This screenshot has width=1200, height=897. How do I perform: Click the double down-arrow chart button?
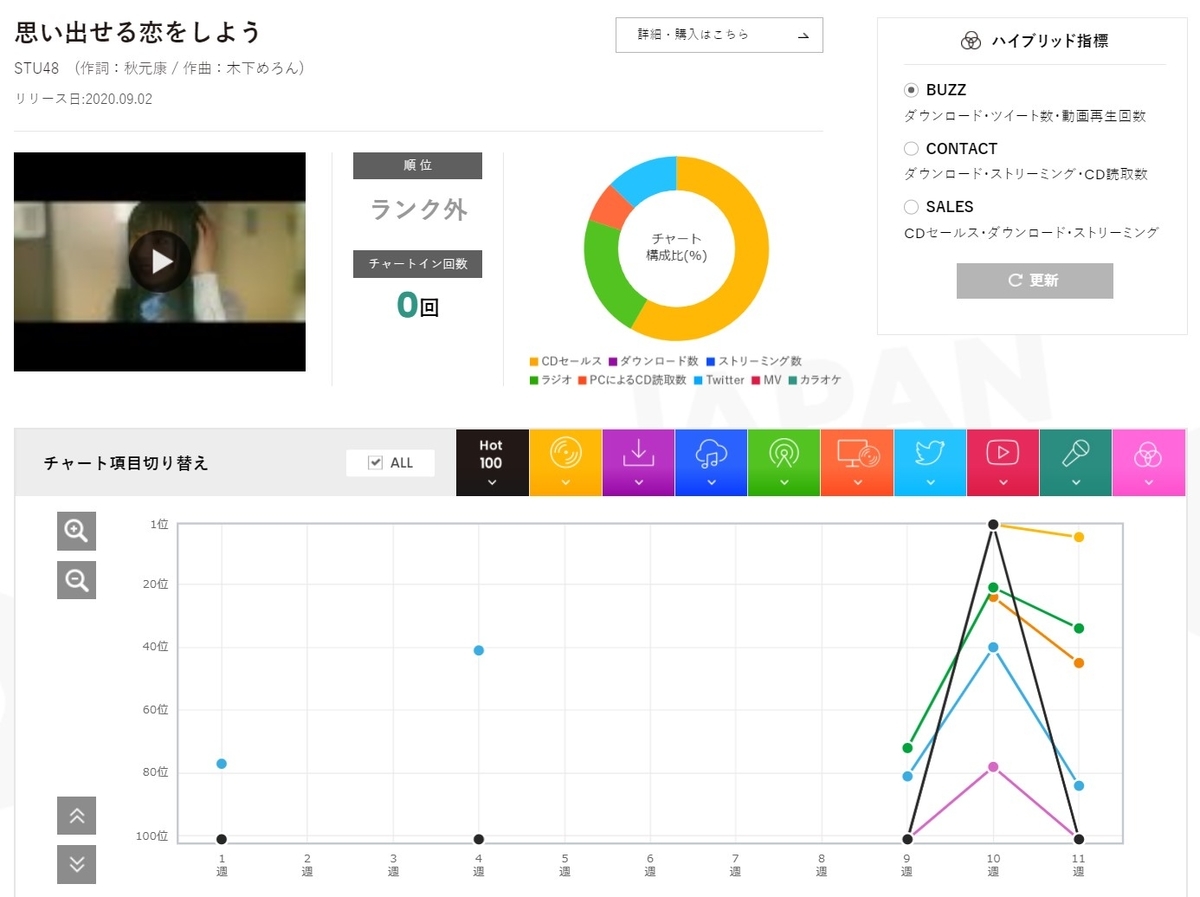tap(77, 864)
